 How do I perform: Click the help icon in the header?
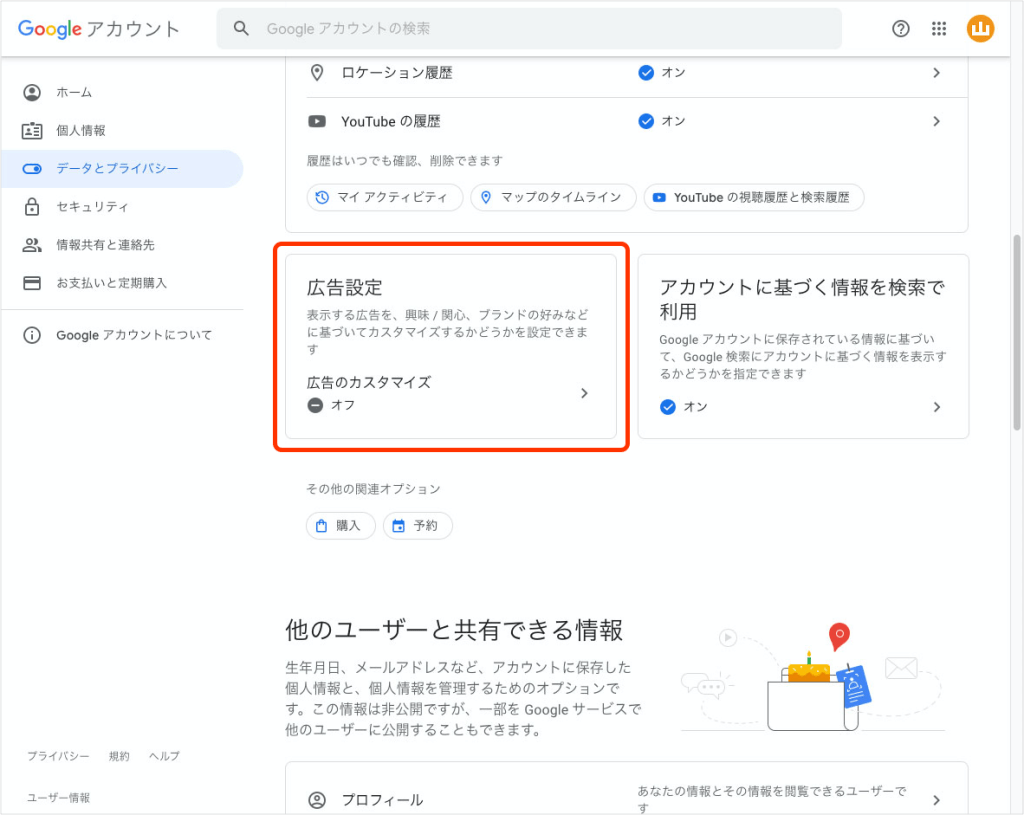pyautogui.click(x=900, y=28)
